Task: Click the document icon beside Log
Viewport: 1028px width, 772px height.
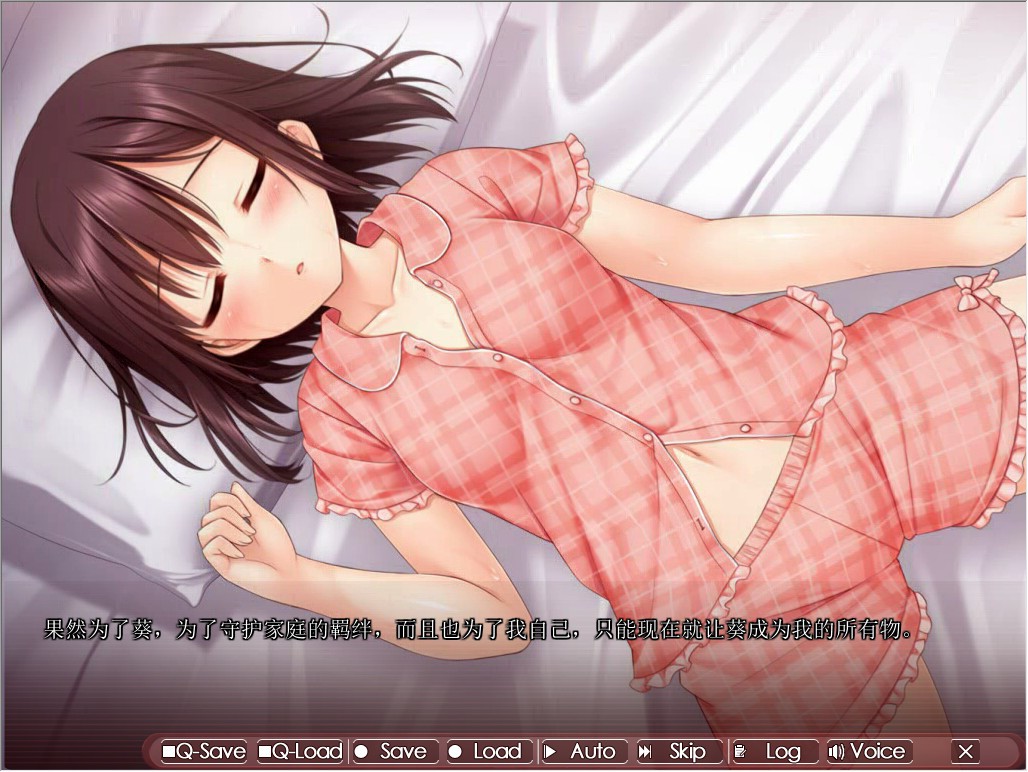Action: [740, 752]
